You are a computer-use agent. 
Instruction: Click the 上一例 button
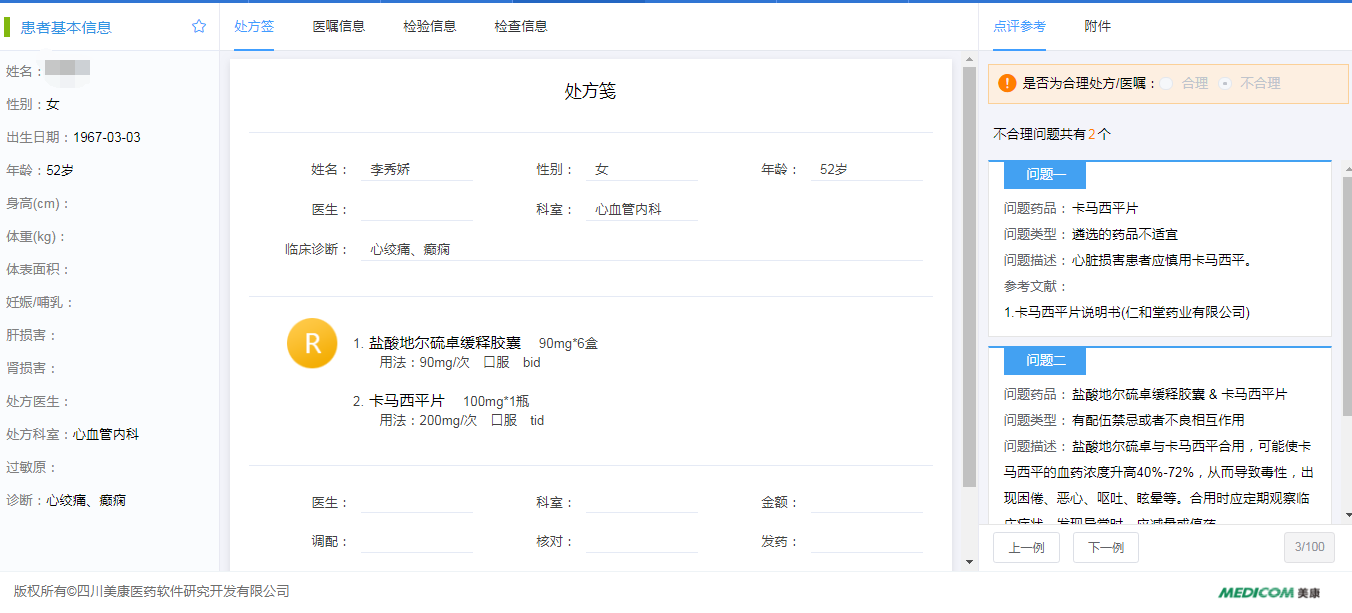[x=1026, y=547]
